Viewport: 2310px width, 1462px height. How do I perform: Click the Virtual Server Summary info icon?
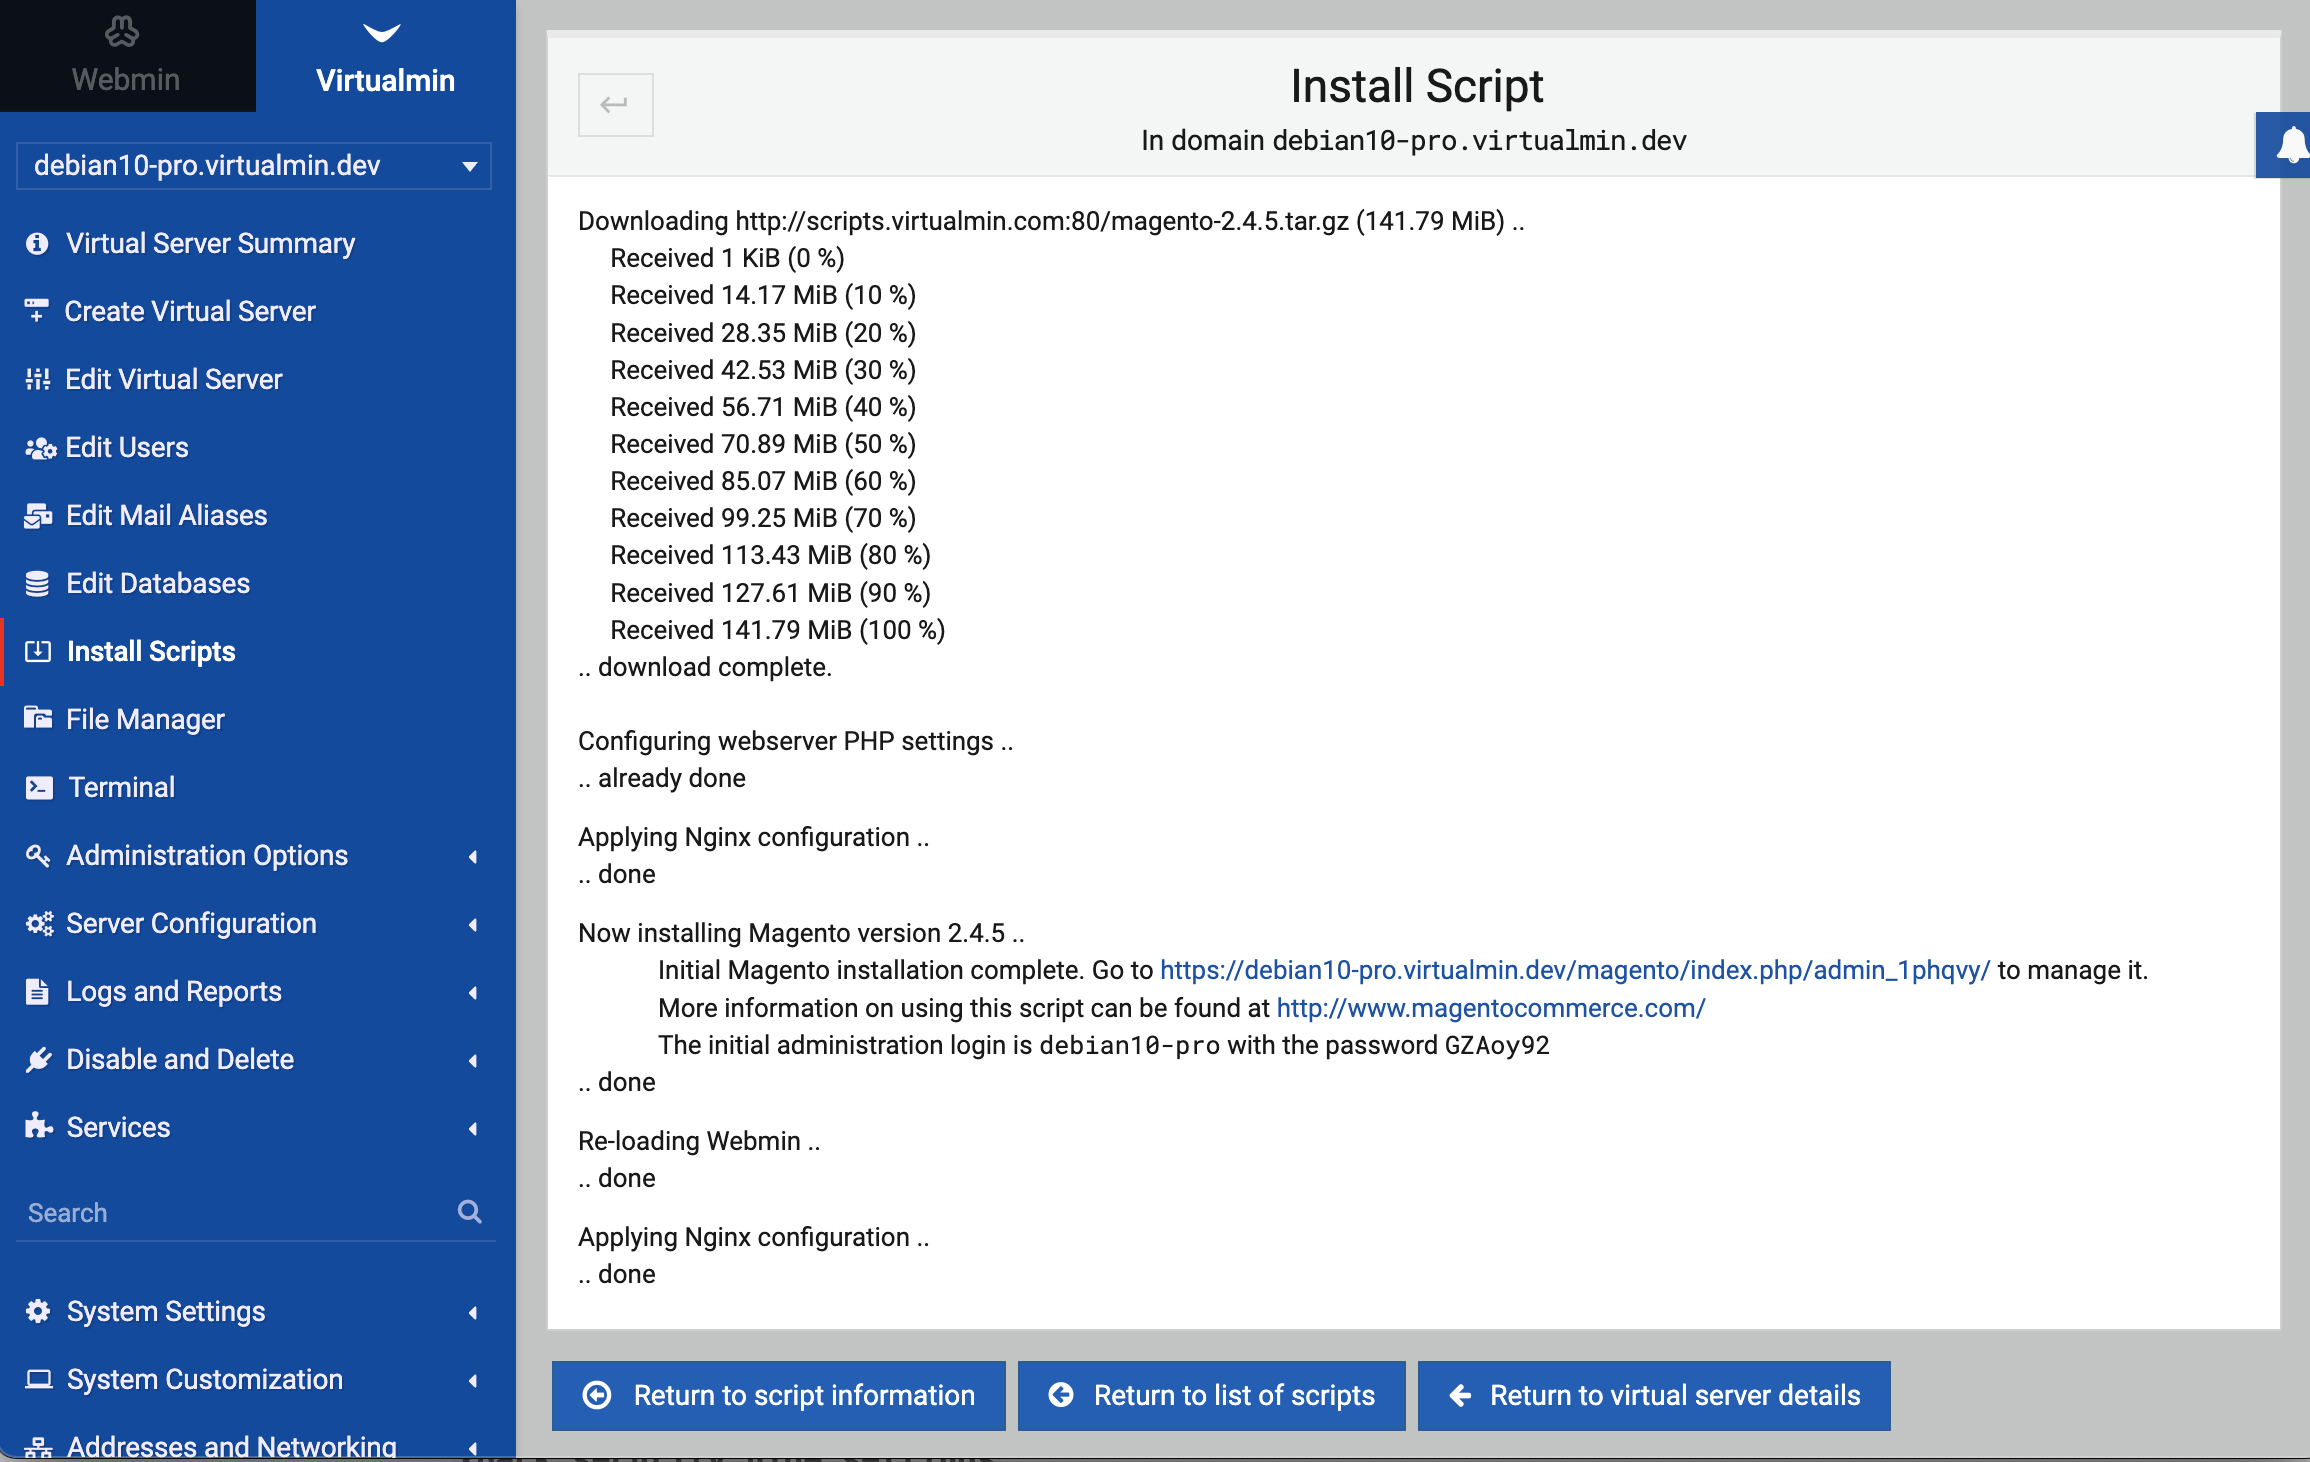tap(37, 243)
